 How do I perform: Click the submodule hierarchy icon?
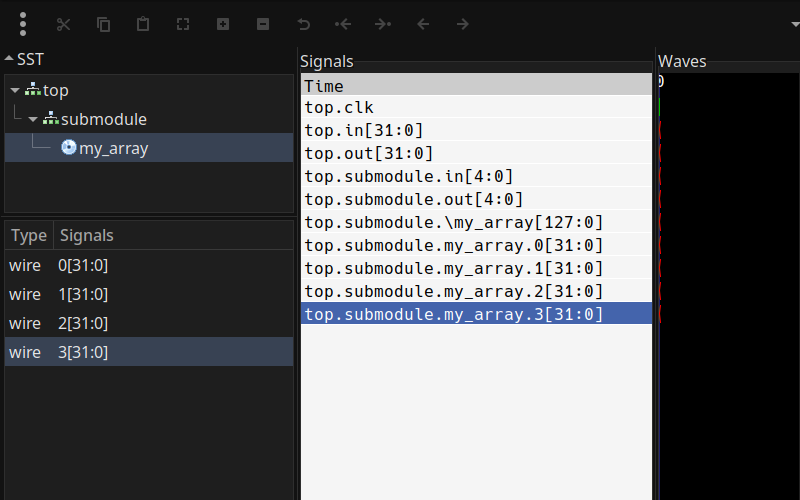pos(51,118)
